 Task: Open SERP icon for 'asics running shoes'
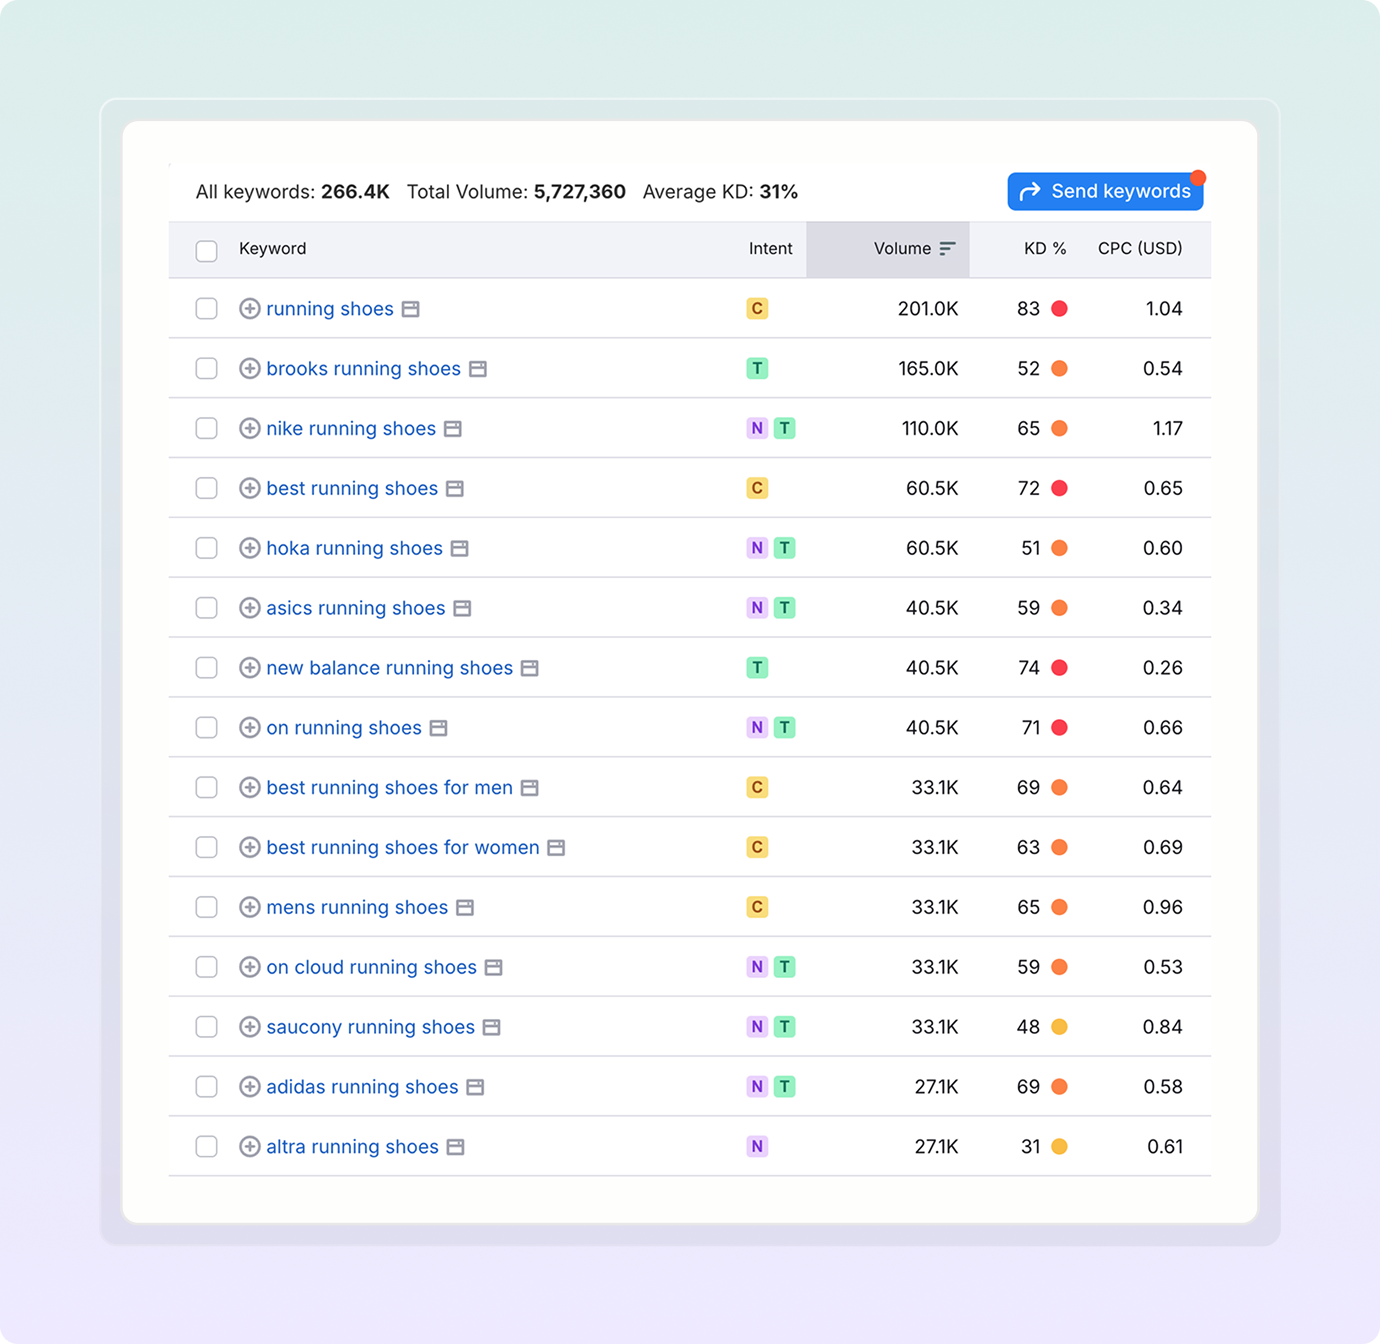(x=462, y=609)
